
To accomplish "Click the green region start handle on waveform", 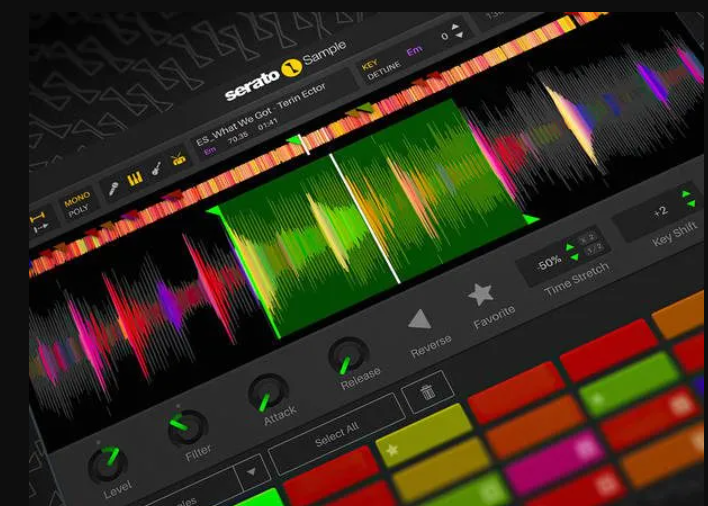I will click(214, 211).
